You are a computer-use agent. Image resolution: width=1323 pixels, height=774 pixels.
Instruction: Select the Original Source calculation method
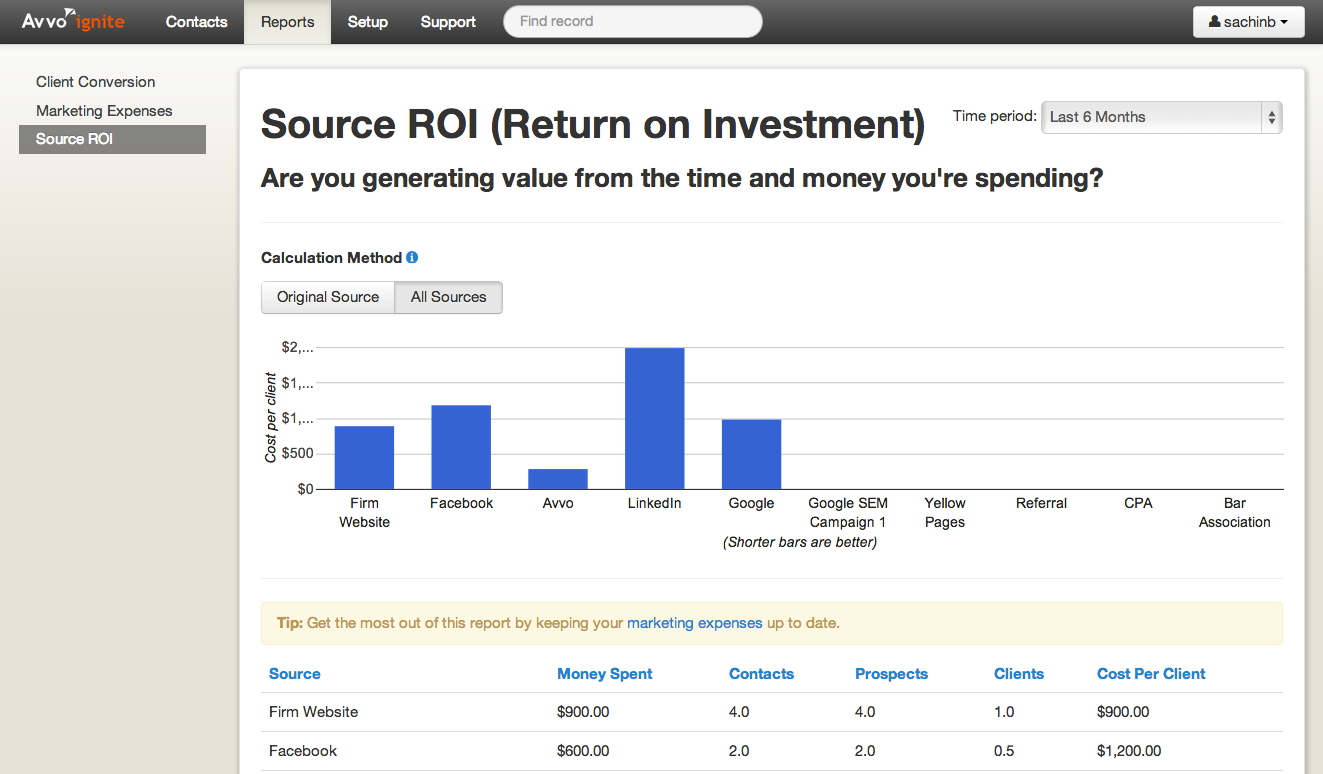(x=328, y=297)
